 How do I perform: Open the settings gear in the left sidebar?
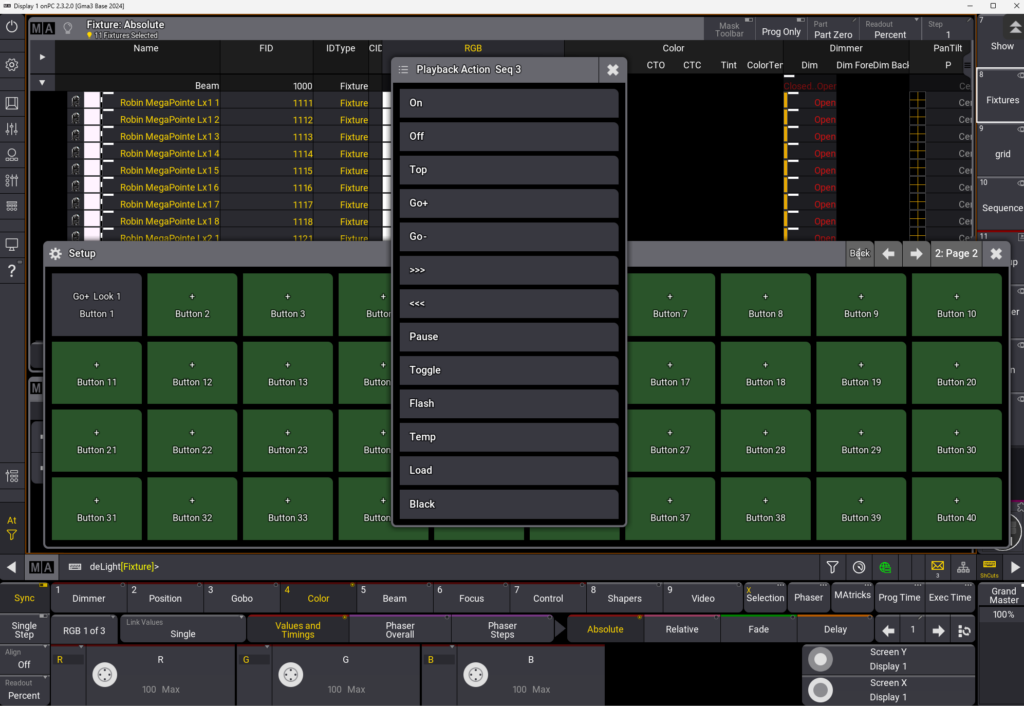coord(12,65)
